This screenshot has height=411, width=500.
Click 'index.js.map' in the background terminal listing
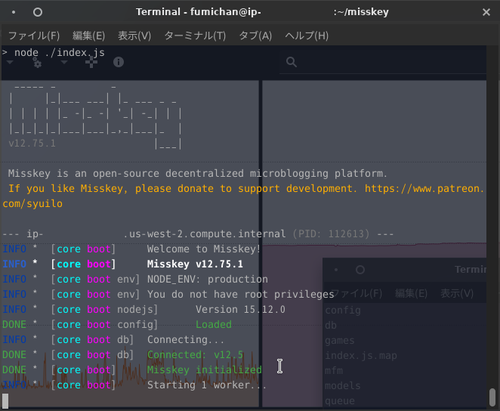[x=361, y=356]
